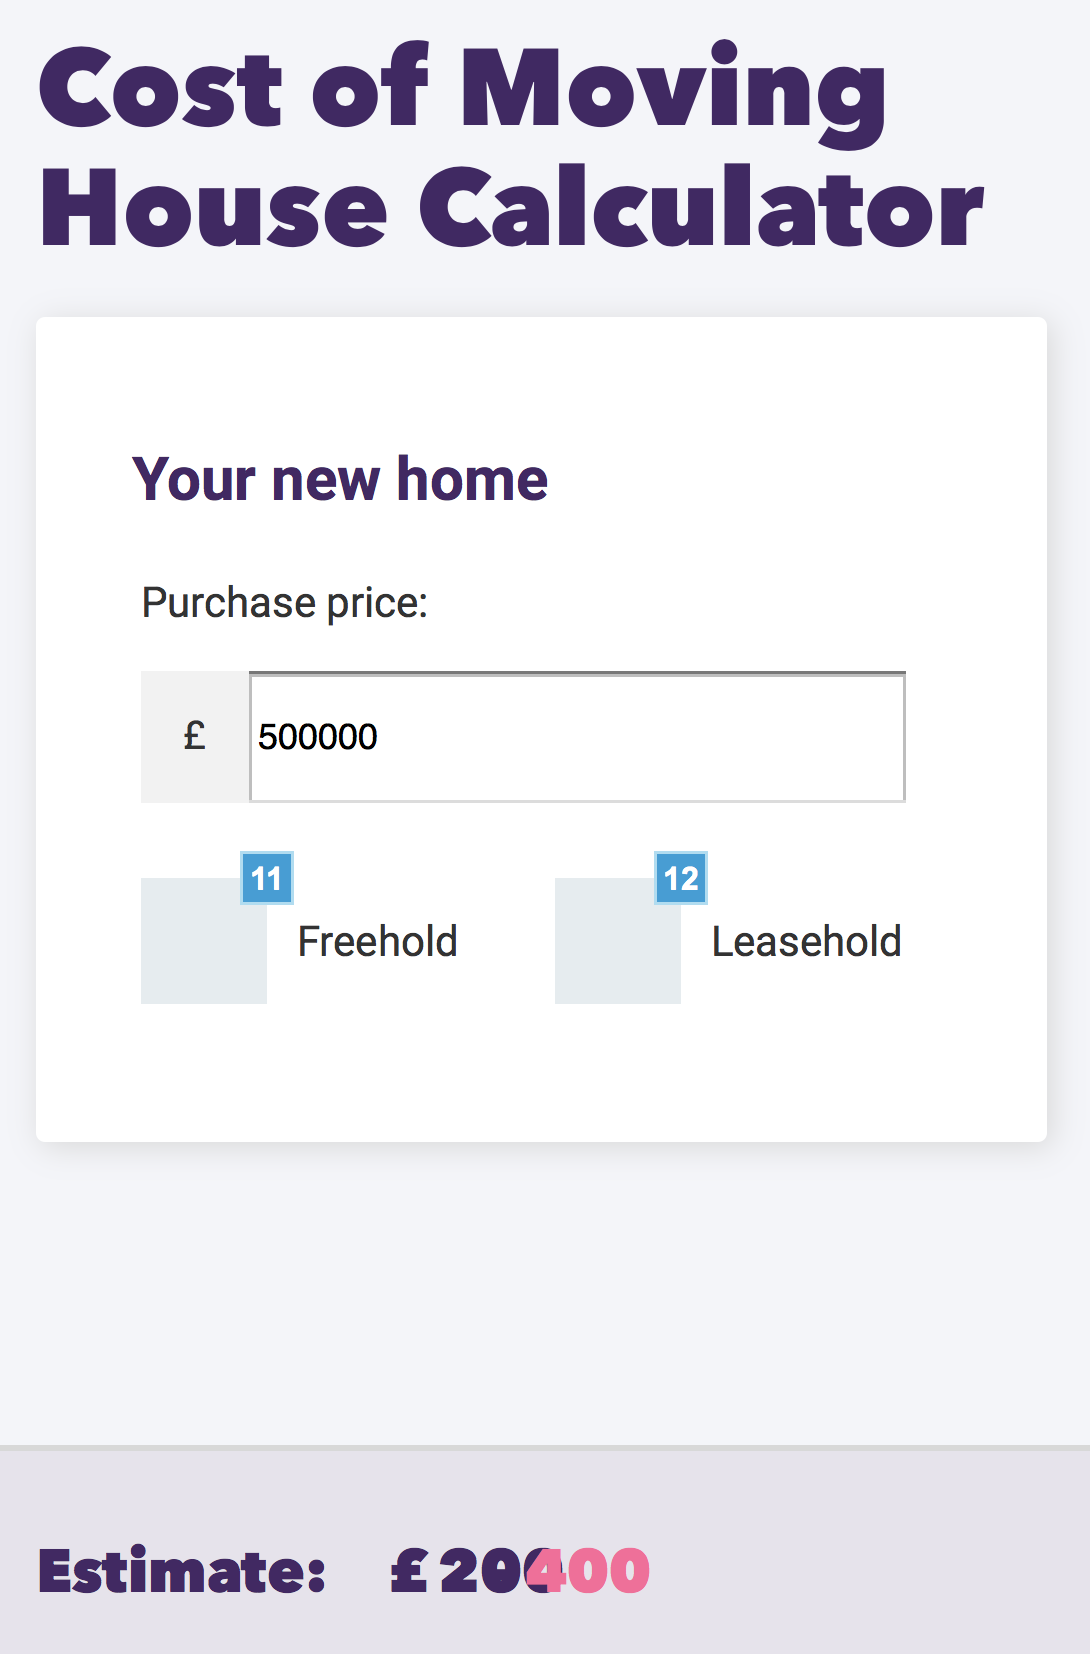Click the blue badge numbered 11

point(267,878)
